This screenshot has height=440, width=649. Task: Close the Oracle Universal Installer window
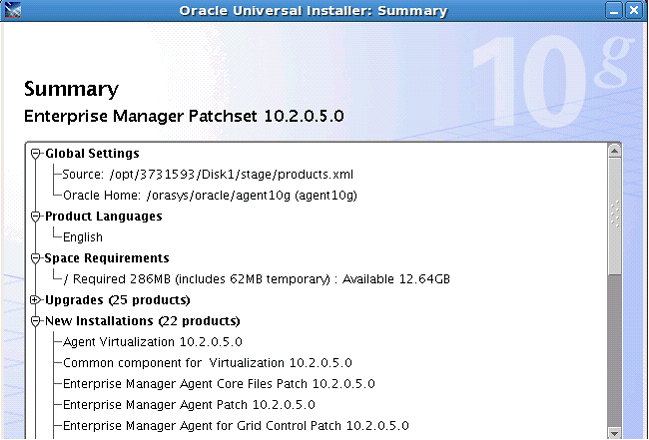[633, 11]
